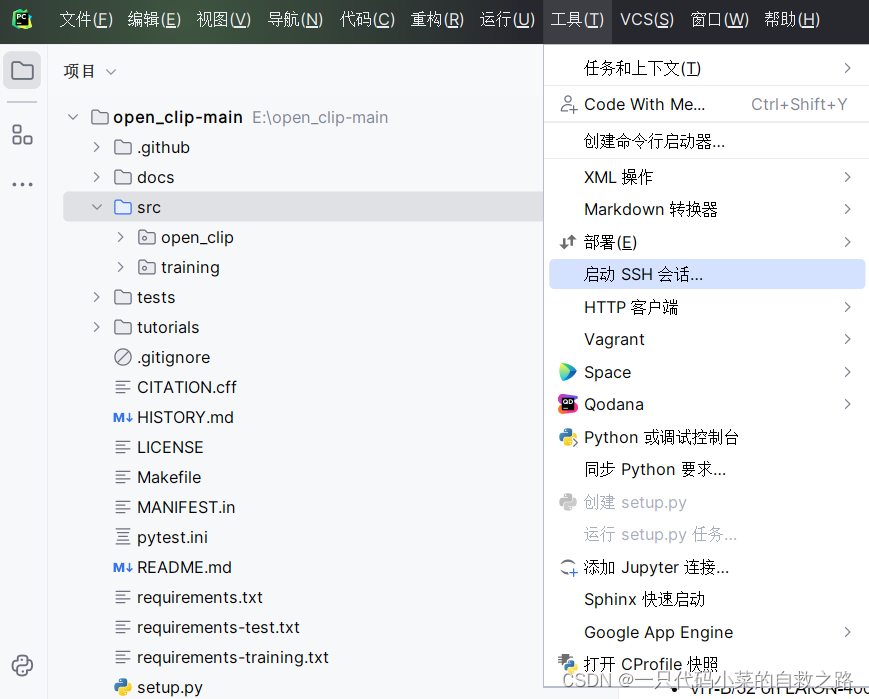Collapse the src folder chevron
This screenshot has height=699, width=869.
[x=96, y=207]
